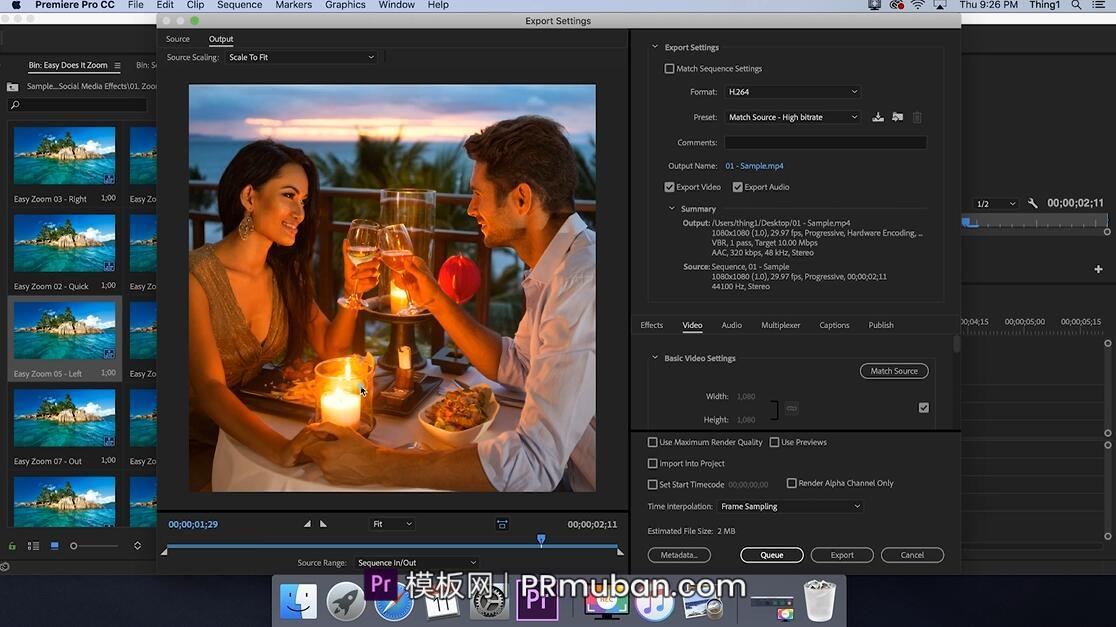
Task: Switch bin to list view icon
Action: [x=33, y=546]
